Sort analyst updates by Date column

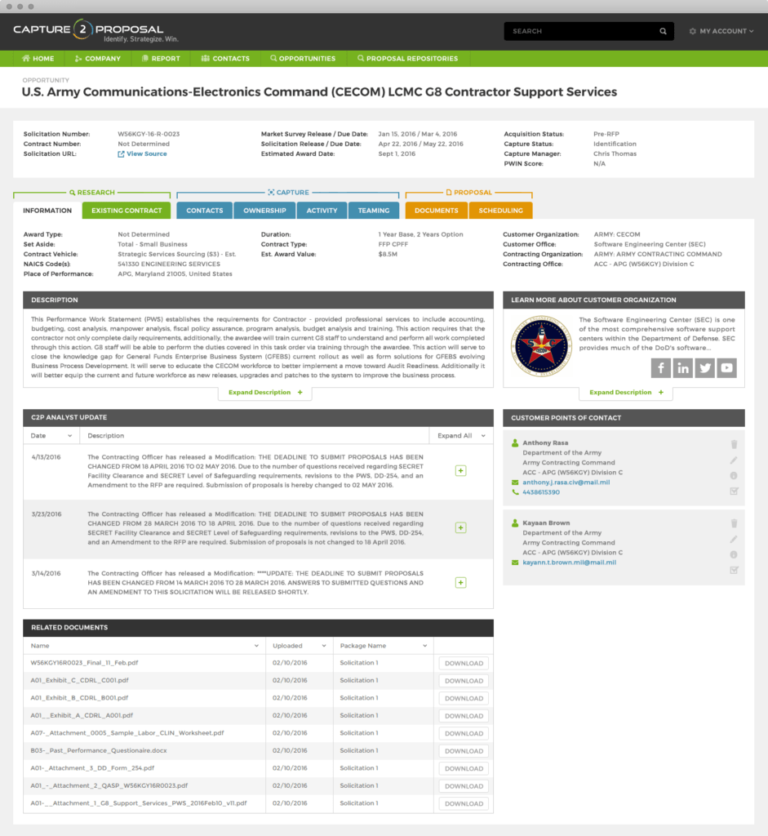pos(51,436)
